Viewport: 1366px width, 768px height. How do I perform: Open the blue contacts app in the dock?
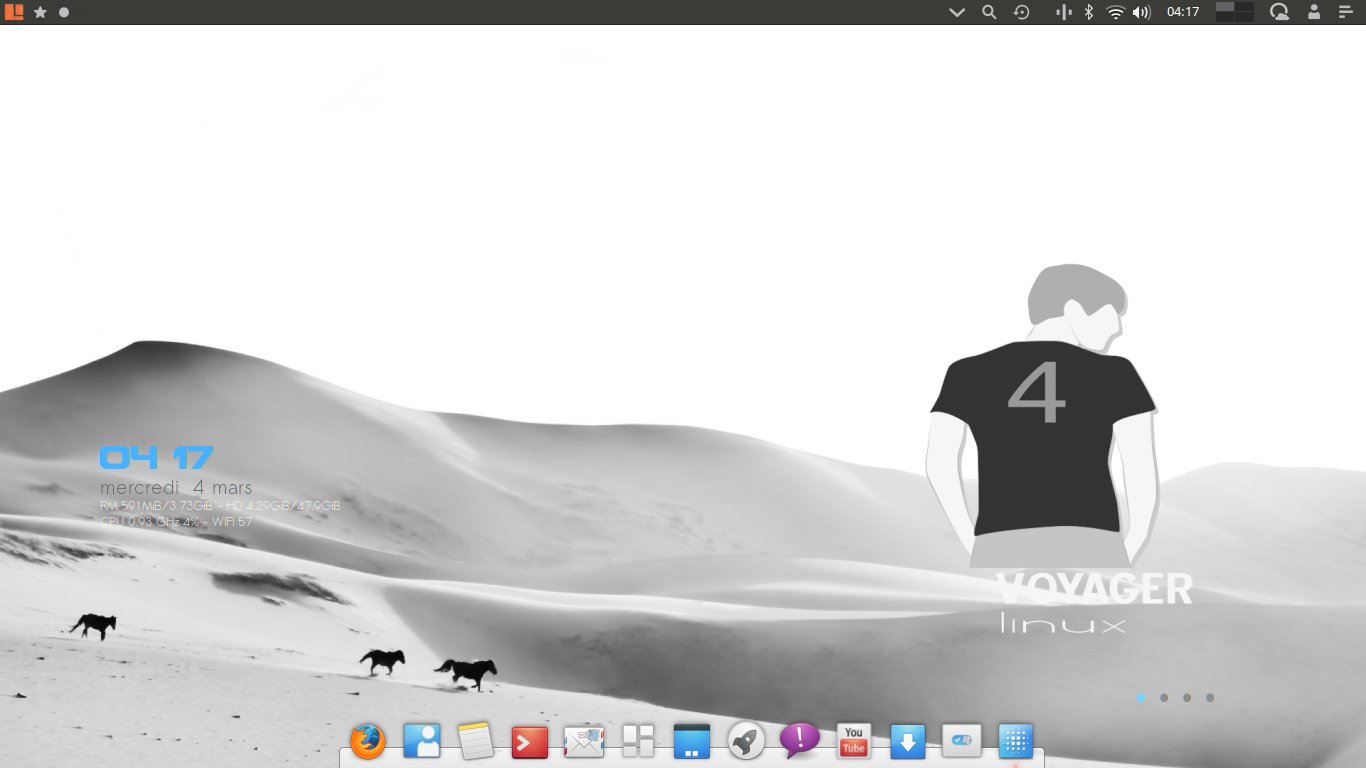[x=422, y=741]
